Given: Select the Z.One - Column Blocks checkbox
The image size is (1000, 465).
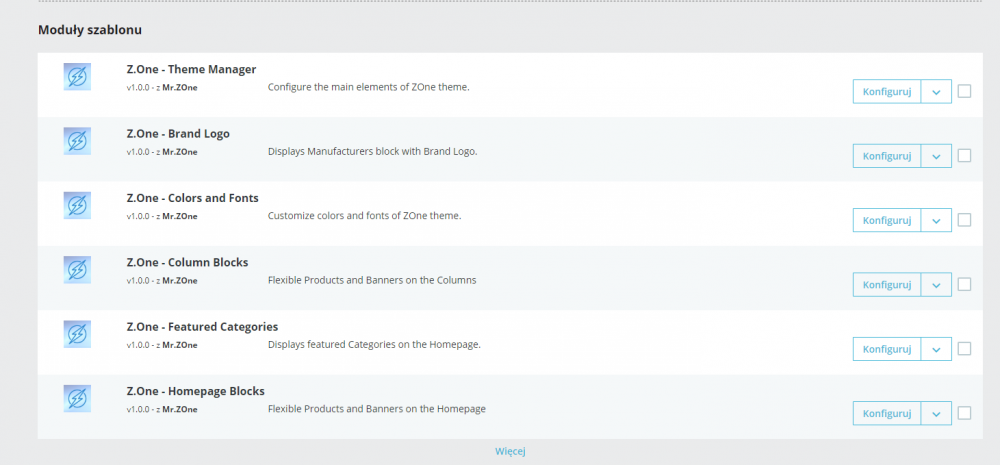Looking at the screenshot, I should pyautogui.click(x=964, y=284).
